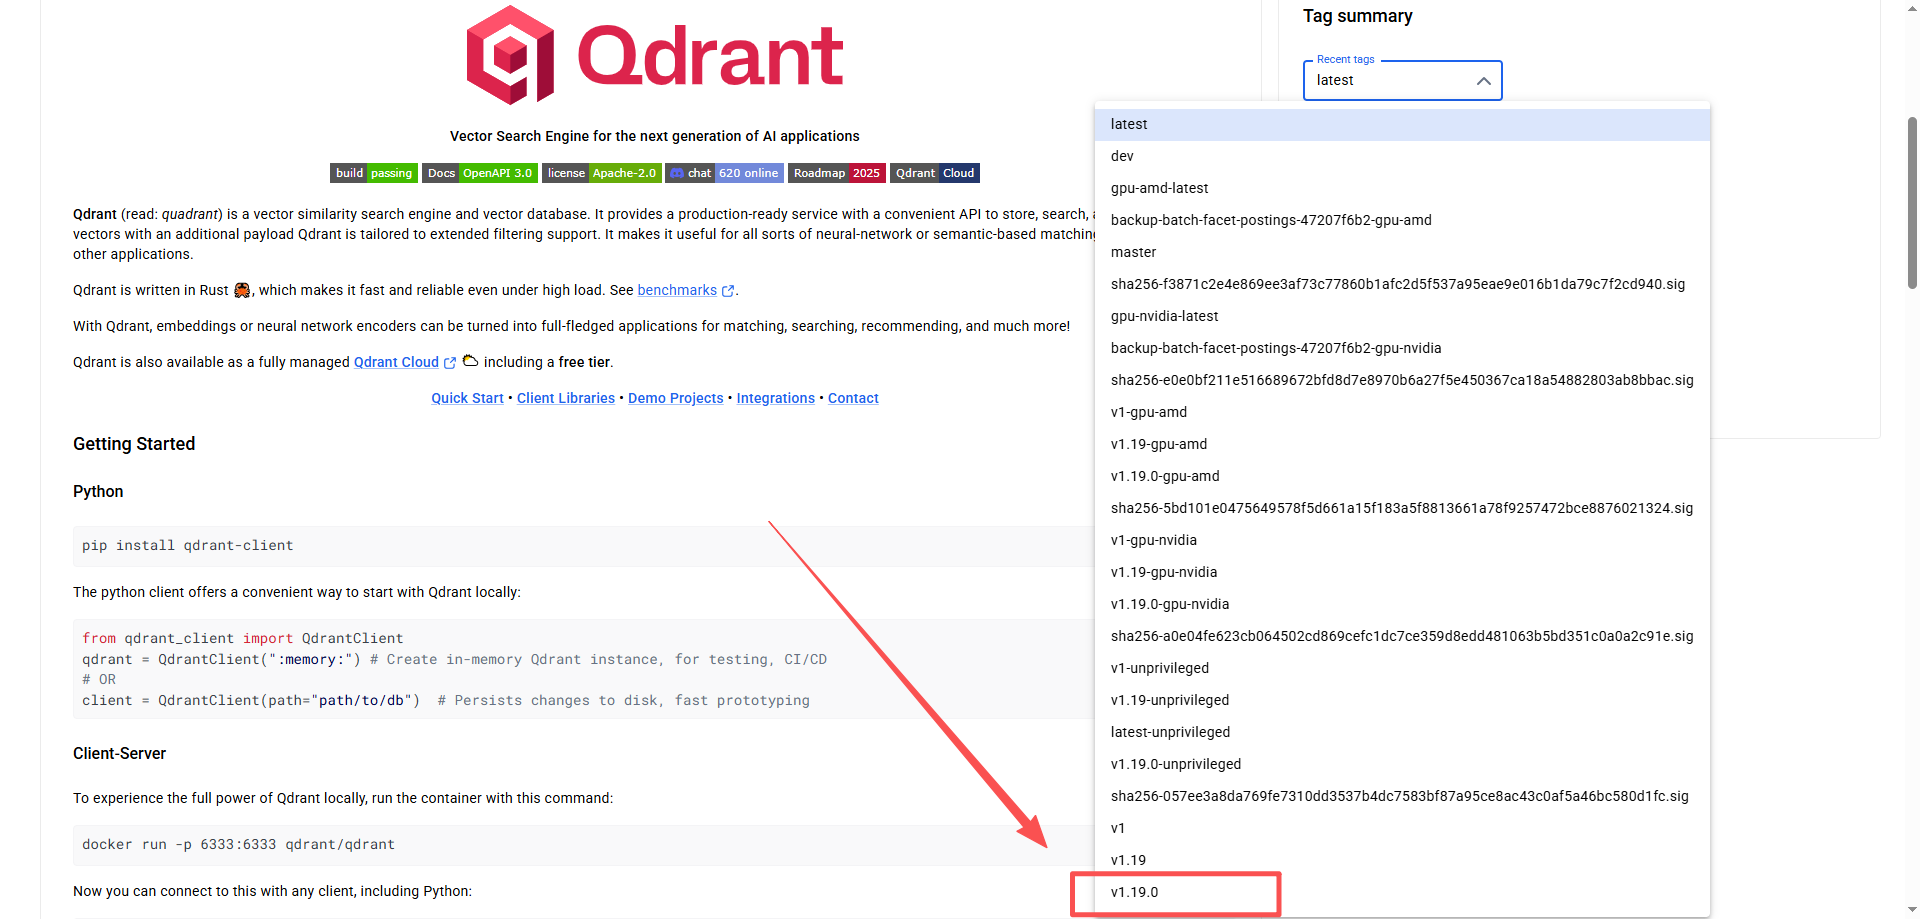Screen dimensions: 1920x919
Task: Click the Qdrant Cloud badge
Action: [935, 173]
